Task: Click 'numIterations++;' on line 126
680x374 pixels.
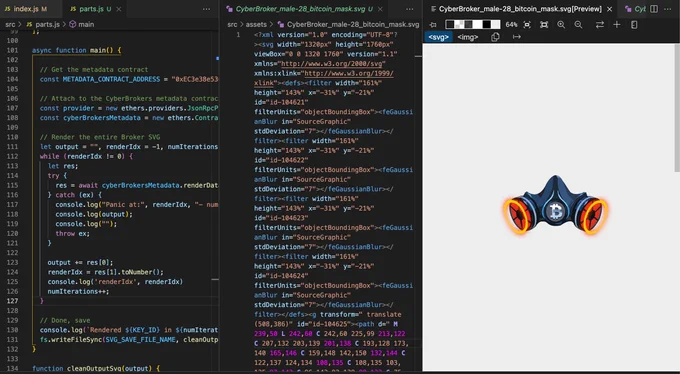Action: [x=78, y=291]
